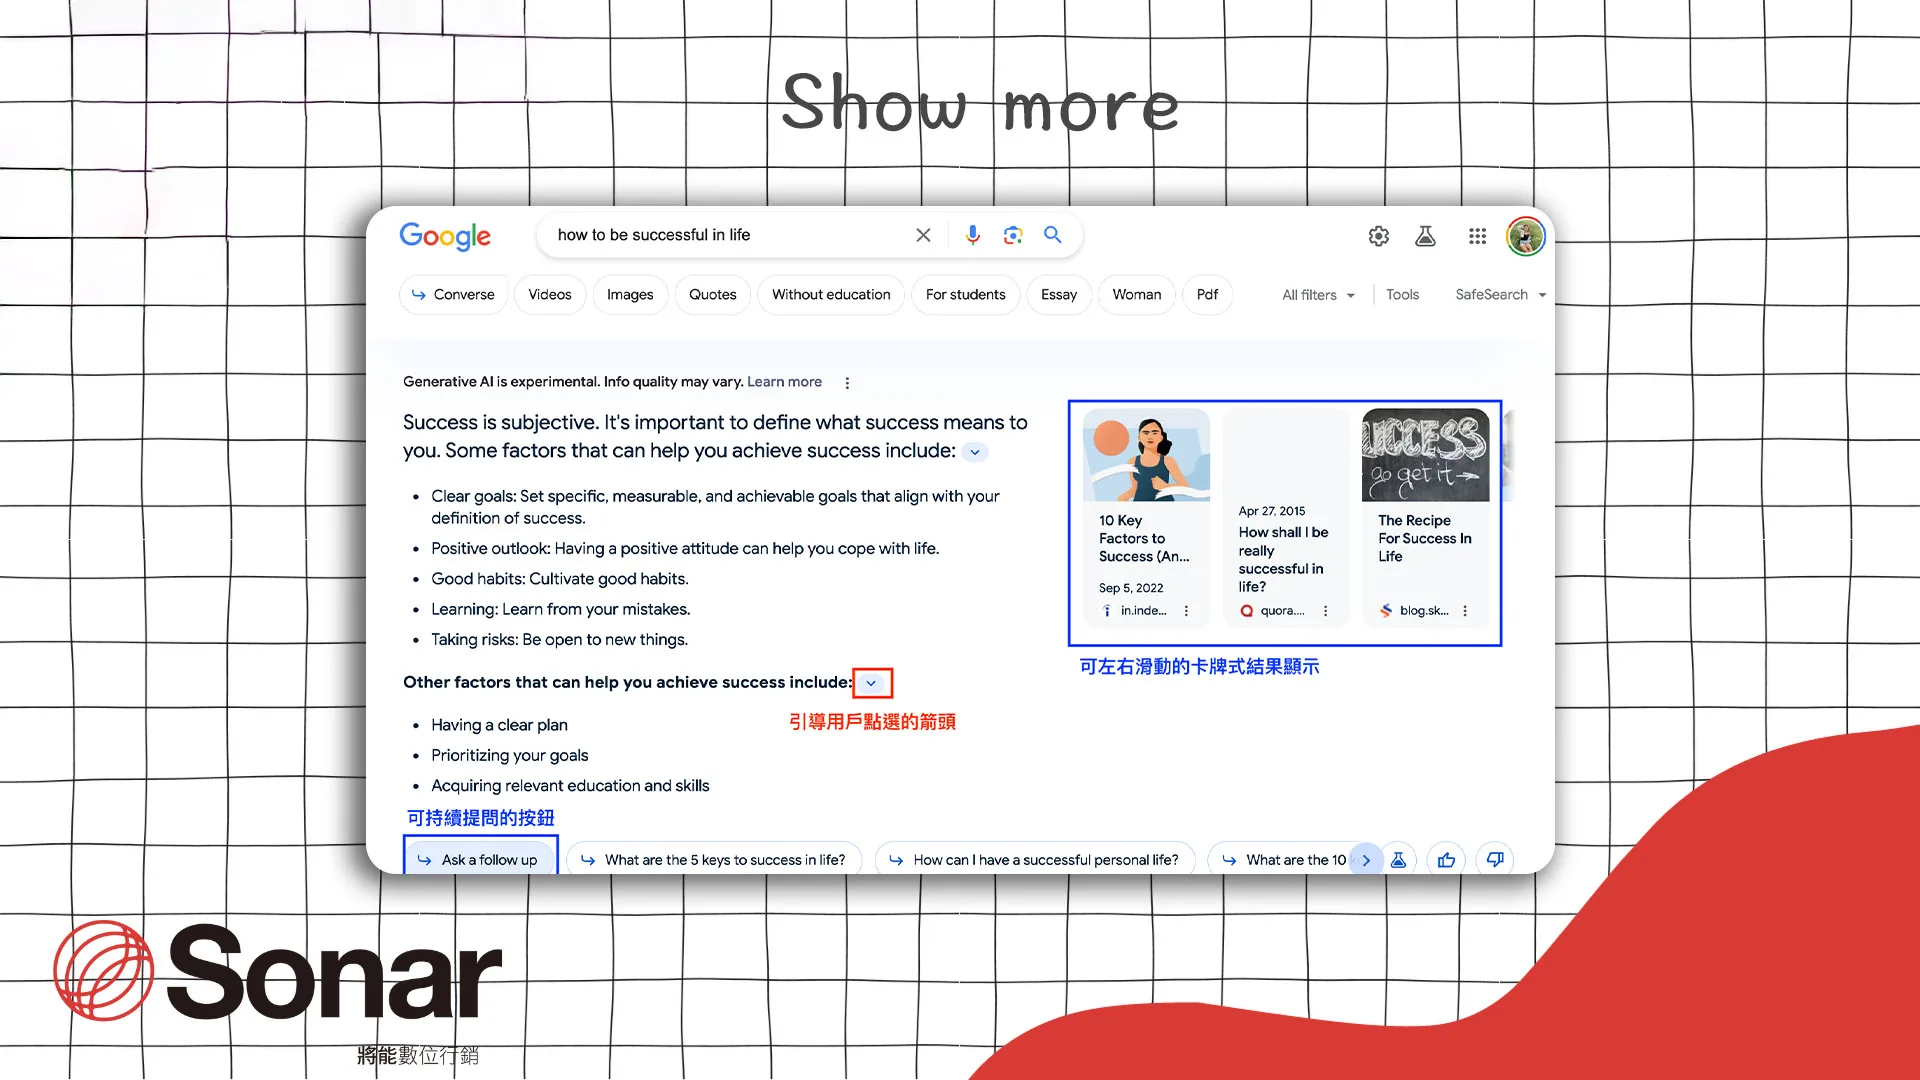Open options menu on blog.sk... card
The height and width of the screenshot is (1080, 1920).
pyautogui.click(x=1465, y=611)
